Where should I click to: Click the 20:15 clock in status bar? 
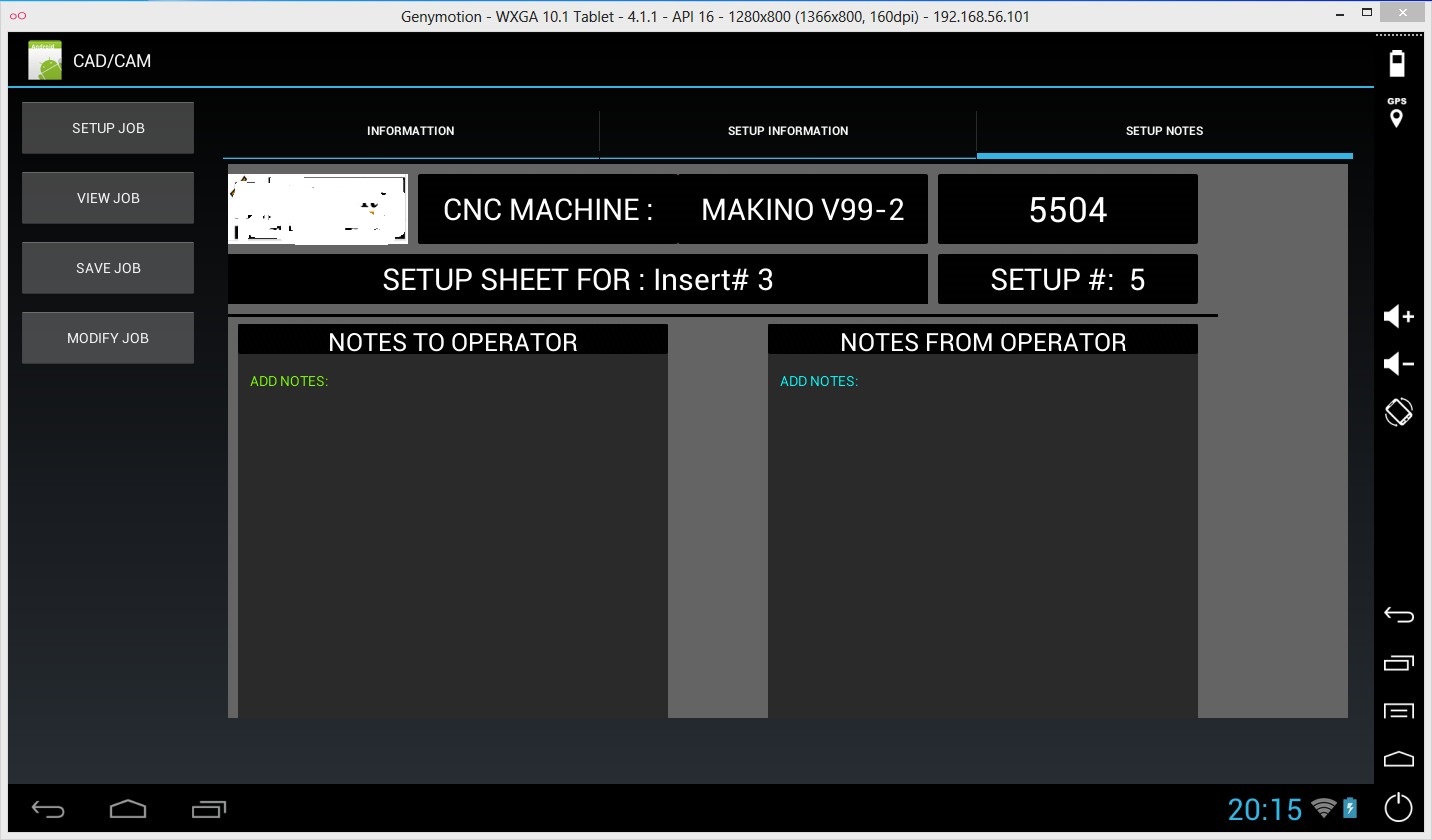[1265, 809]
